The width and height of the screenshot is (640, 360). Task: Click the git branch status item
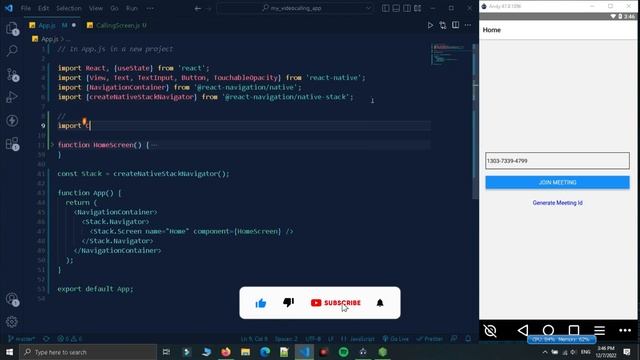(22, 339)
